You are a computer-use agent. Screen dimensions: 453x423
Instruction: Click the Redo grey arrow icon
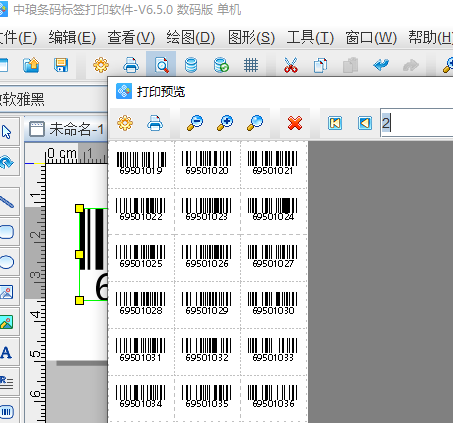(411, 65)
